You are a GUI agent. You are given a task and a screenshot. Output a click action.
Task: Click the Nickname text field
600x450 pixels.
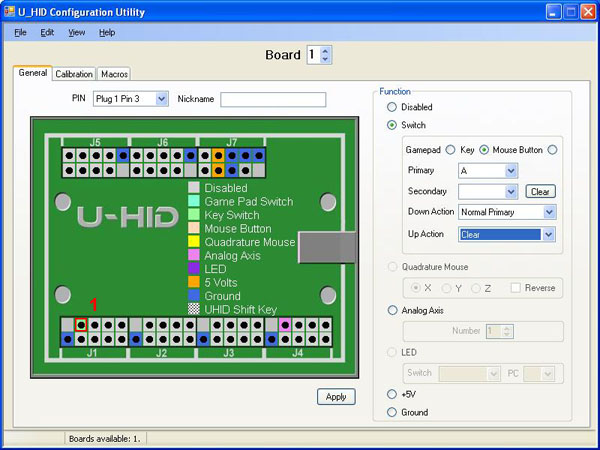pos(273,99)
